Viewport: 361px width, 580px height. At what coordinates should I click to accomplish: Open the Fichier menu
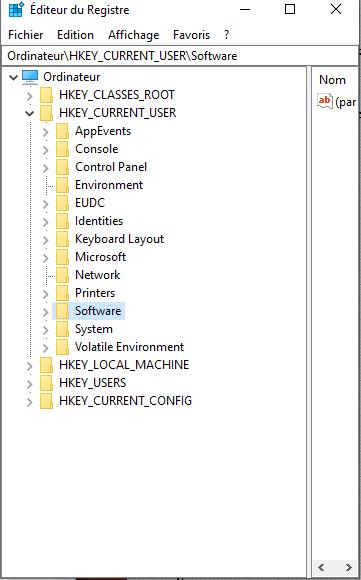click(x=26, y=35)
